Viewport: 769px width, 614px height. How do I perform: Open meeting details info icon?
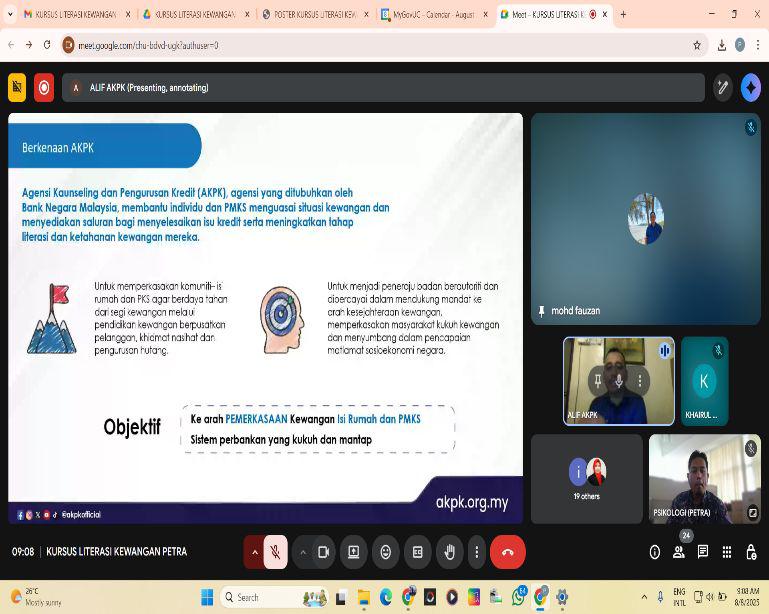[x=655, y=552]
